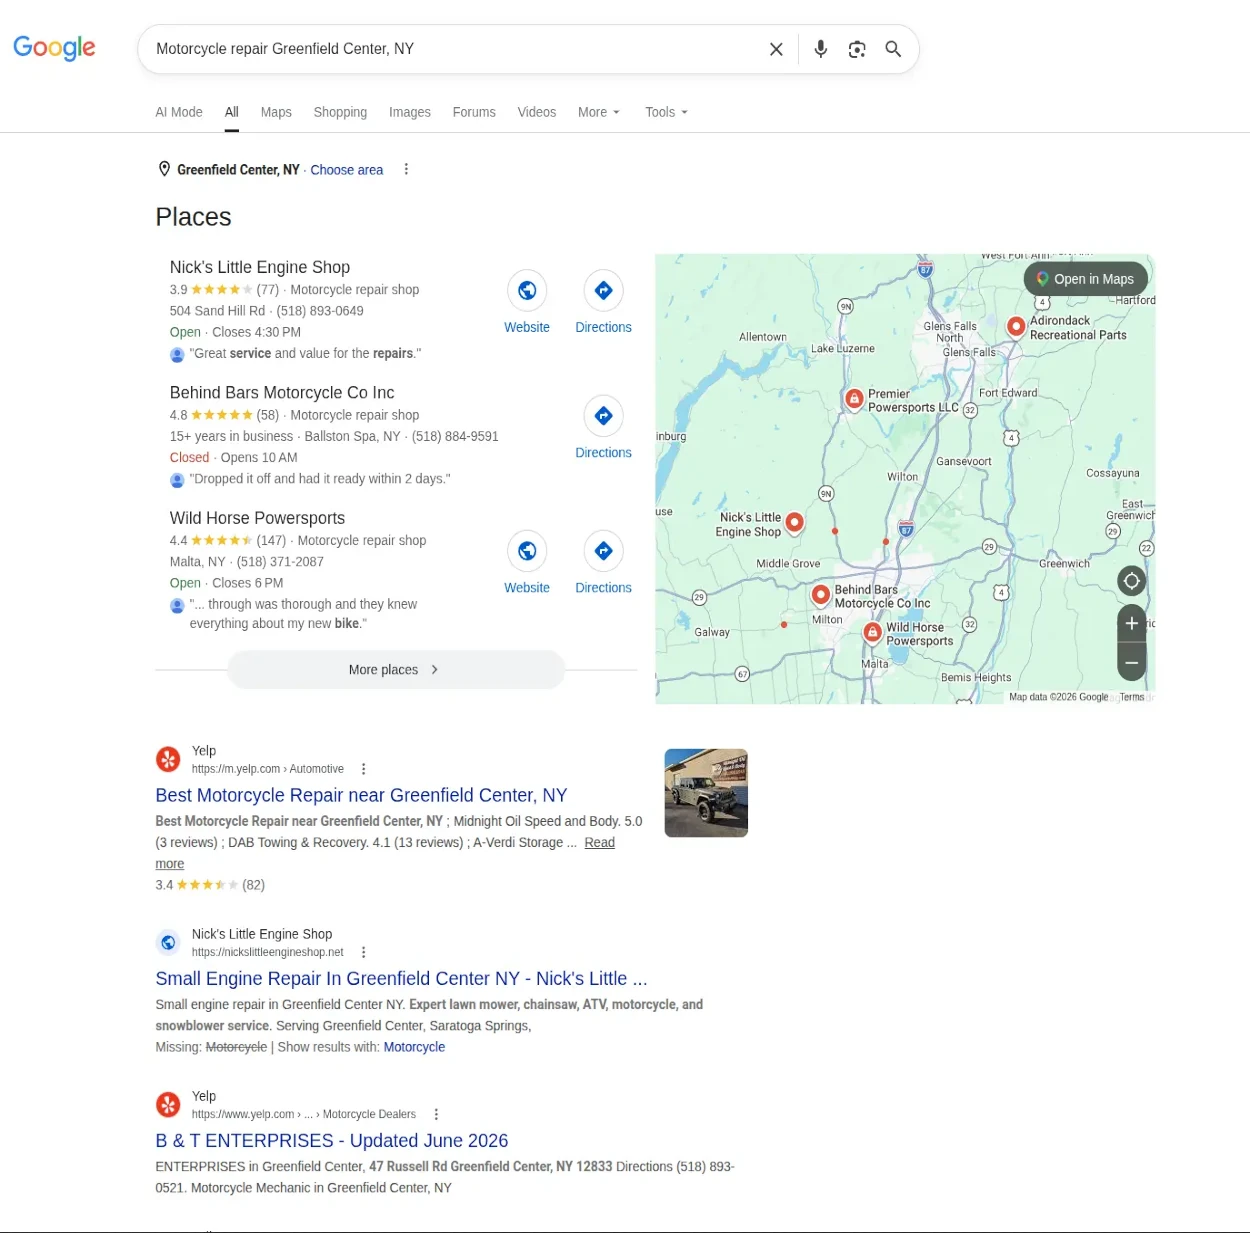Open B & T ENTERPRISES Yelp result
The width and height of the screenshot is (1250, 1233).
point(332,1140)
